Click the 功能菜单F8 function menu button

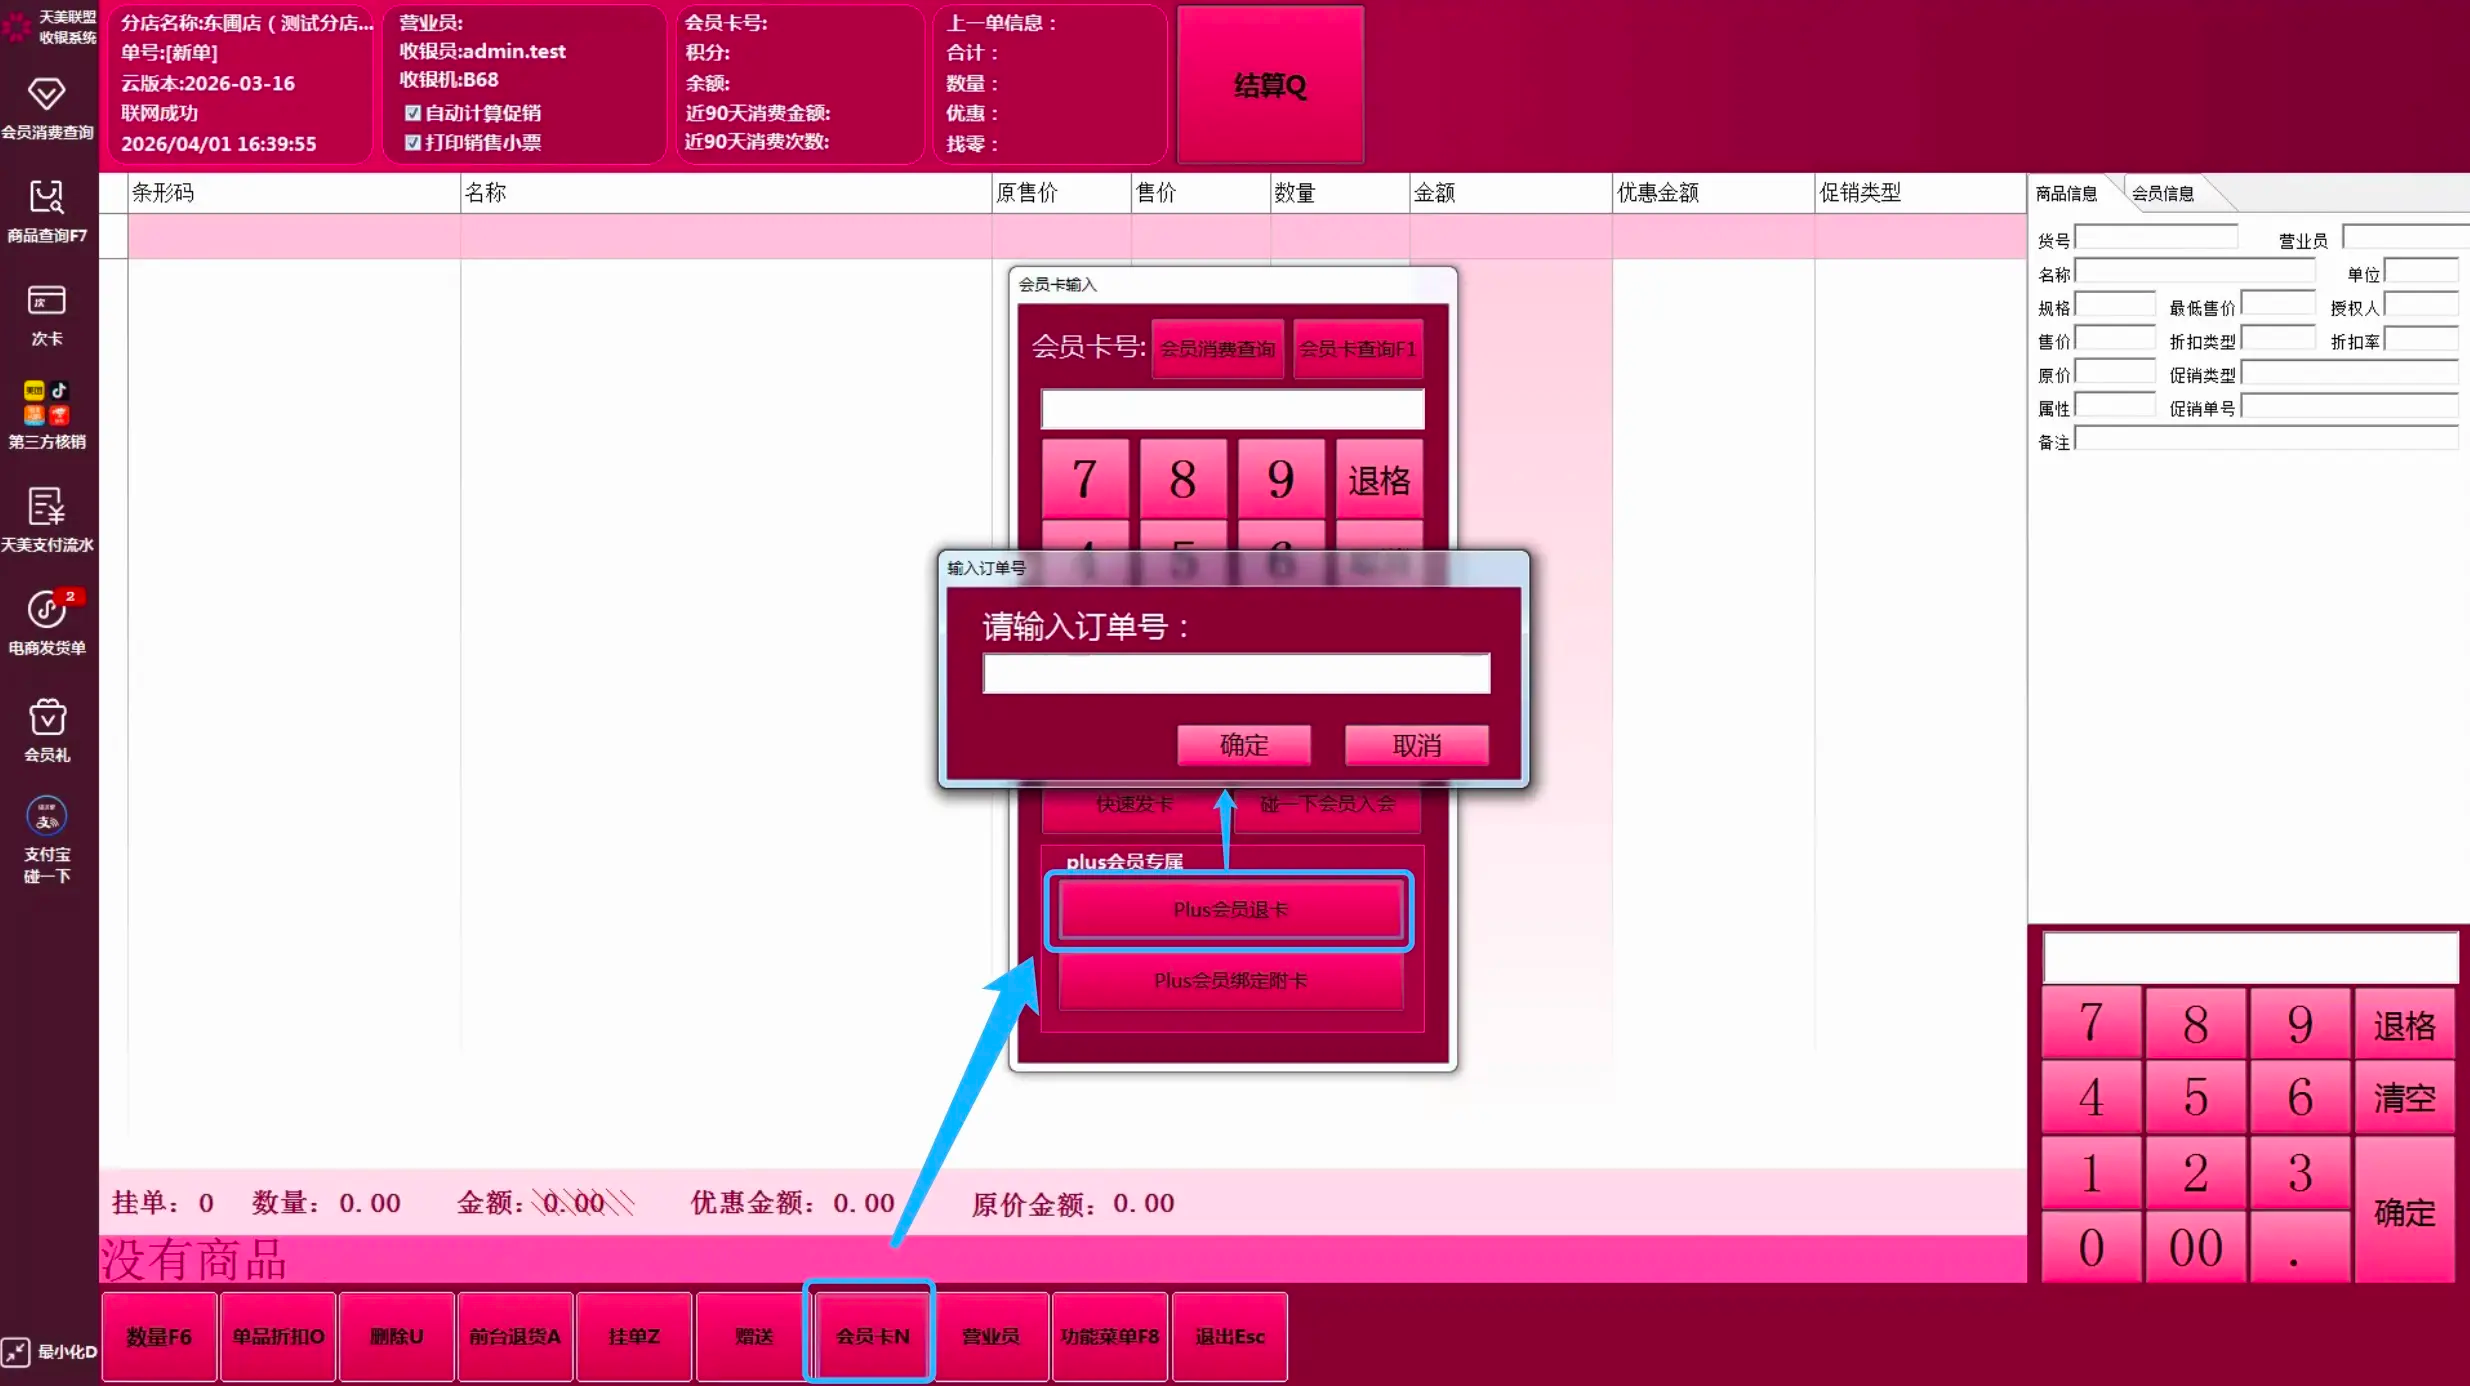point(1109,1336)
